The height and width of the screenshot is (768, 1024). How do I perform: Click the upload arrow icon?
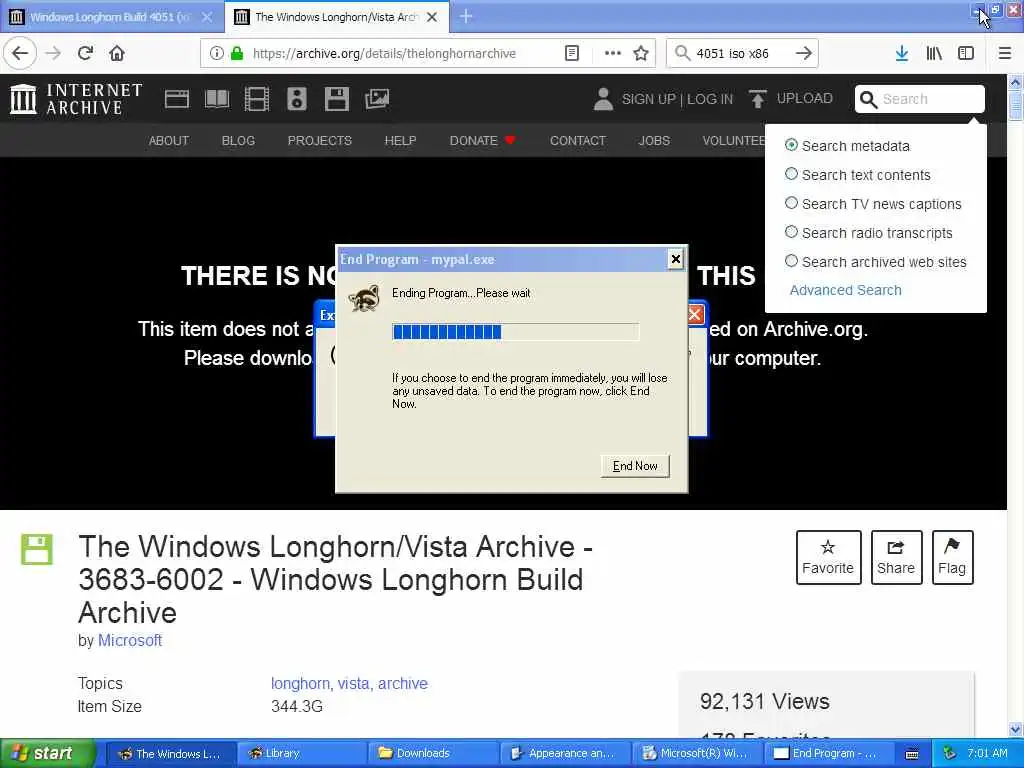[758, 99]
